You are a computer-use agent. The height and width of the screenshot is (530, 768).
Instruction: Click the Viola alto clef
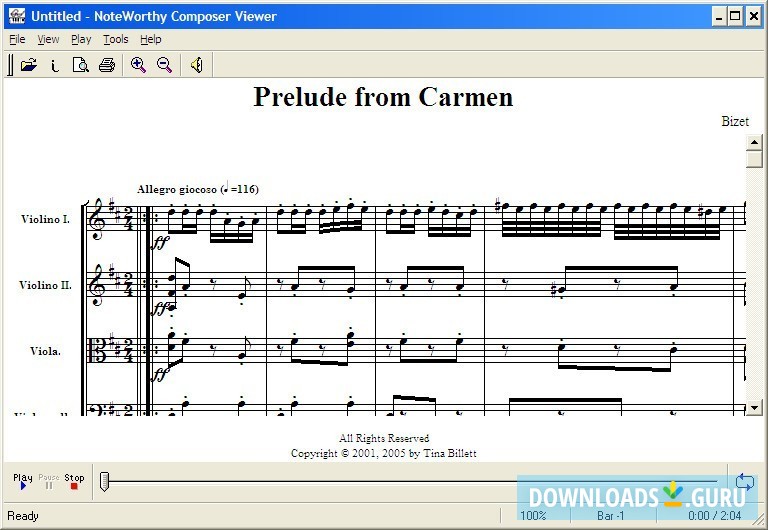coord(98,350)
